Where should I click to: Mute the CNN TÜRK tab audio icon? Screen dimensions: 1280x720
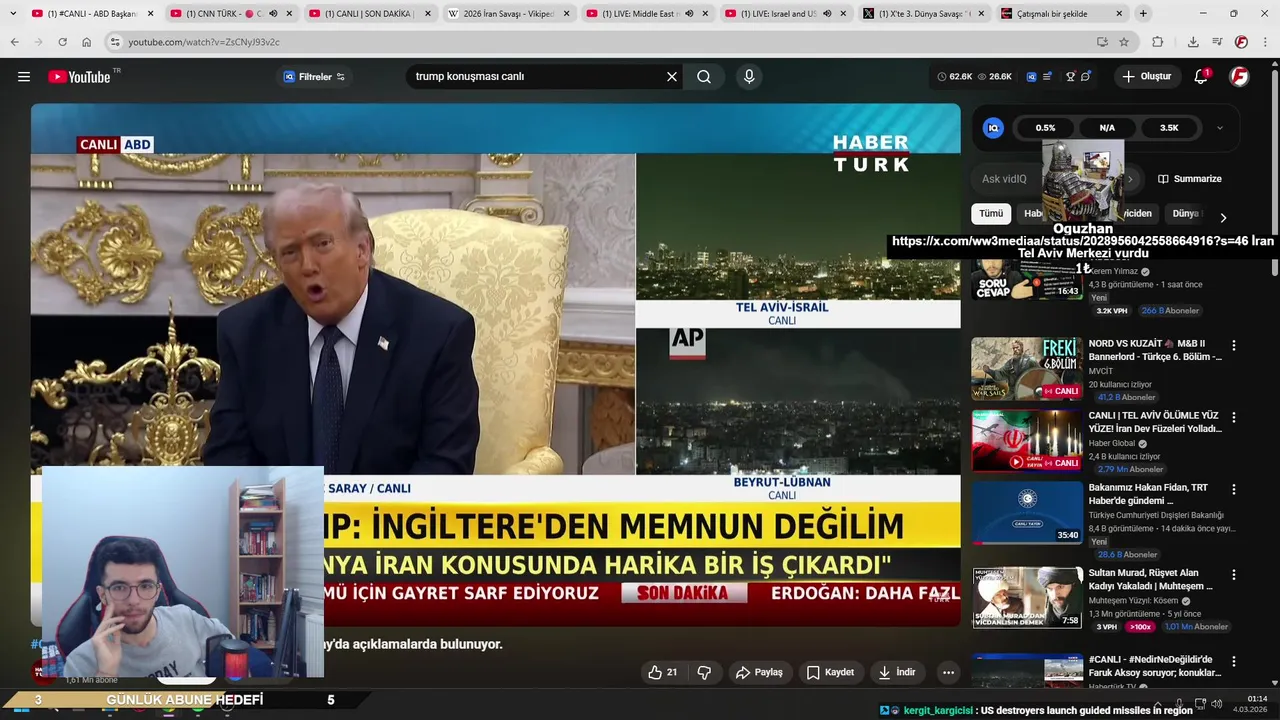(273, 14)
